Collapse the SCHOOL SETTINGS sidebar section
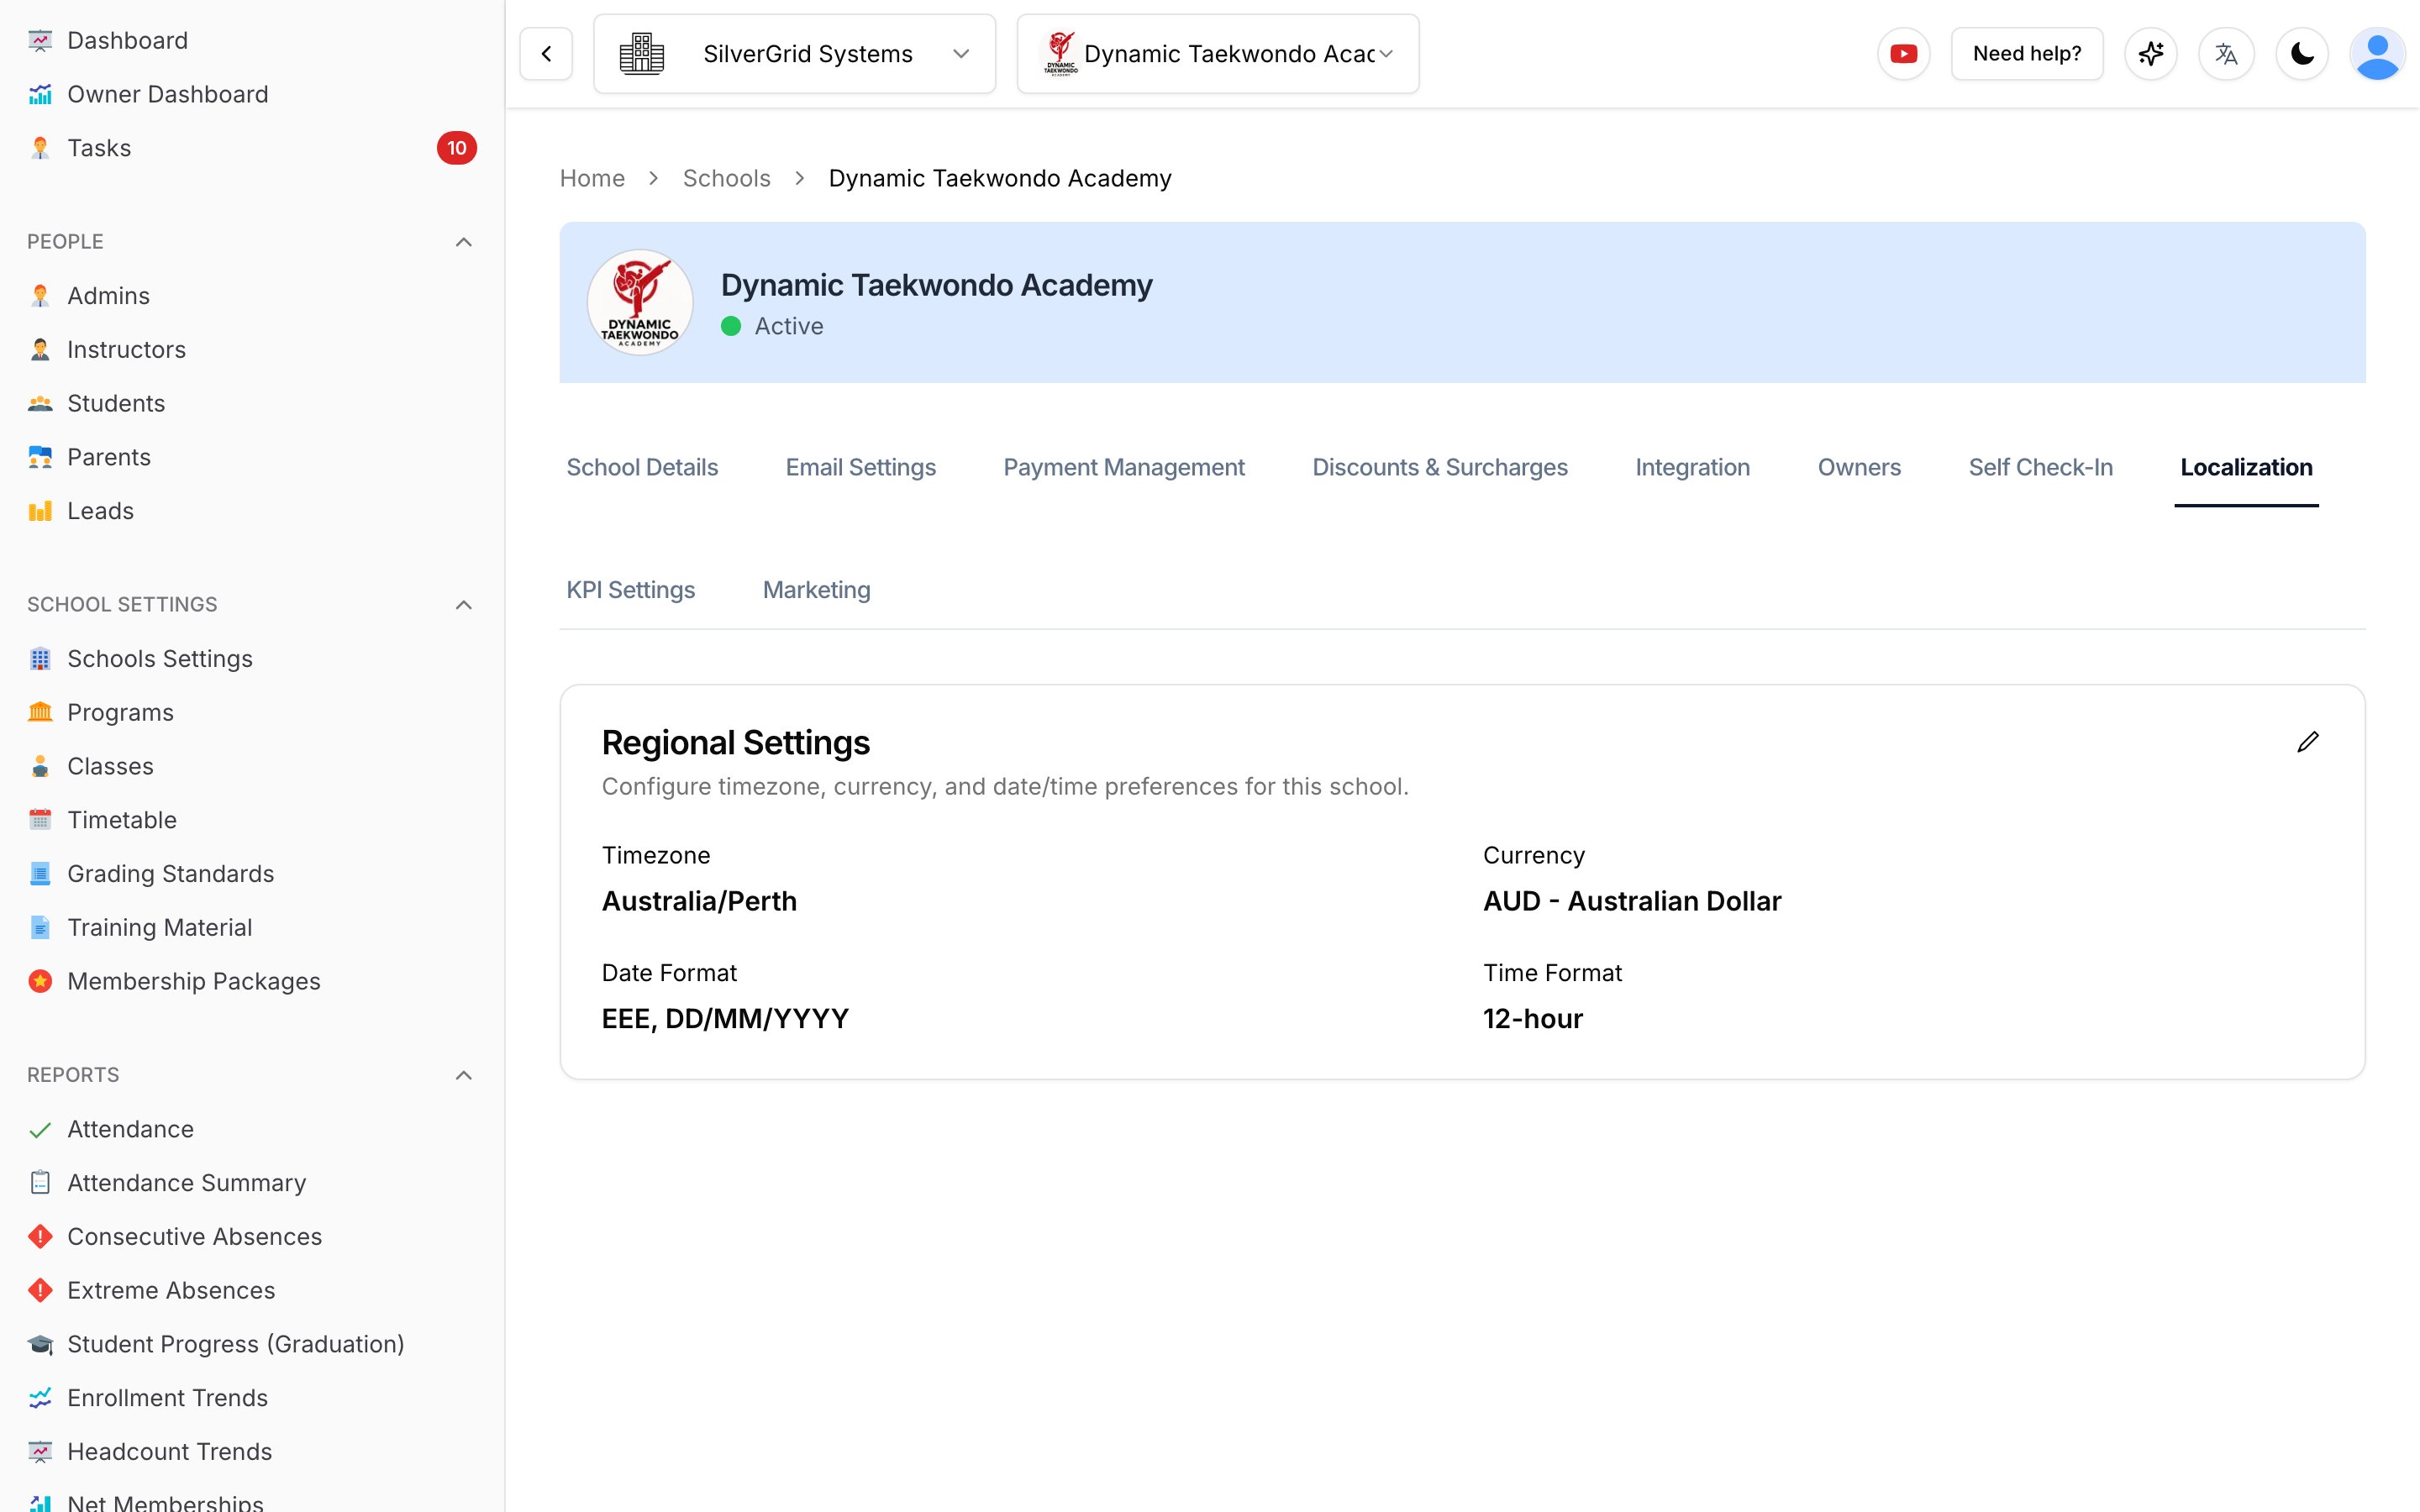 click(463, 605)
